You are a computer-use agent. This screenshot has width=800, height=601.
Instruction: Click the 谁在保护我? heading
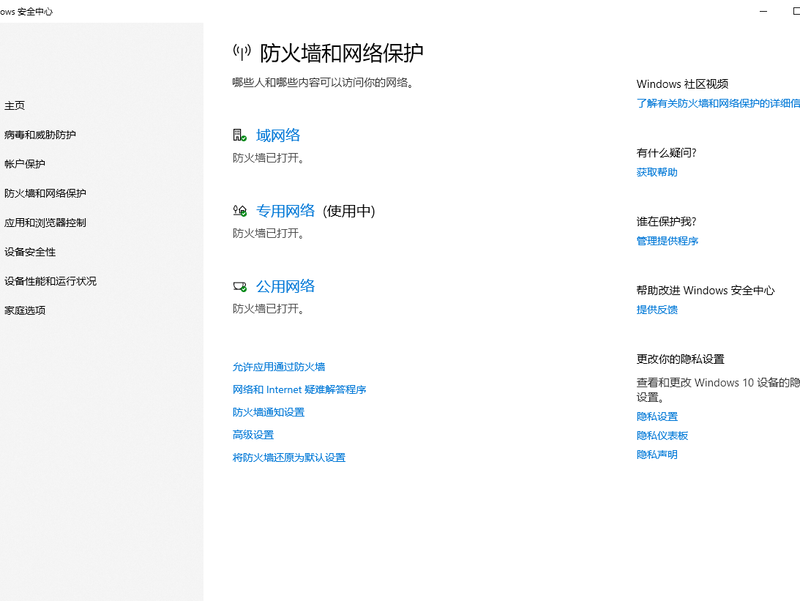tap(666, 221)
